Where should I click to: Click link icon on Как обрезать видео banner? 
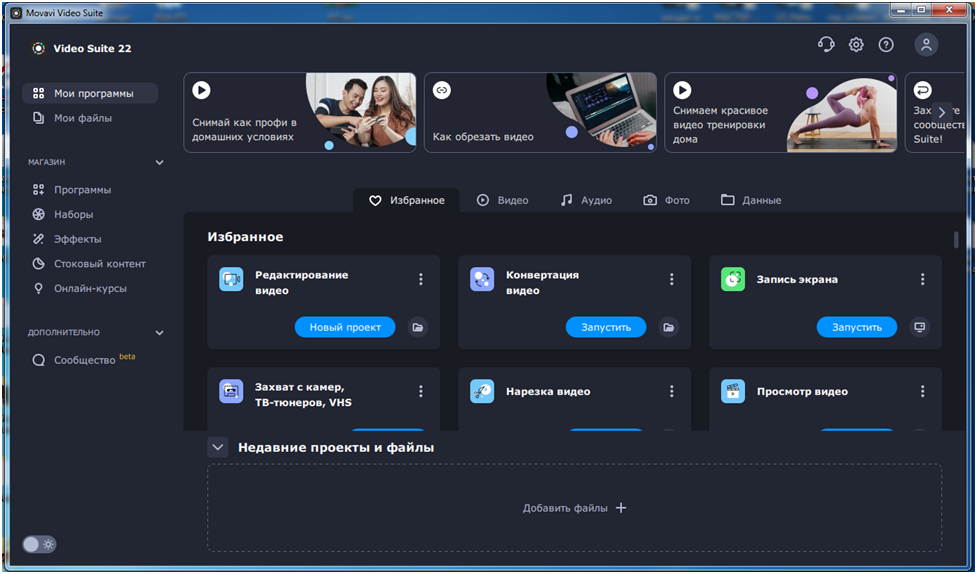[x=442, y=90]
